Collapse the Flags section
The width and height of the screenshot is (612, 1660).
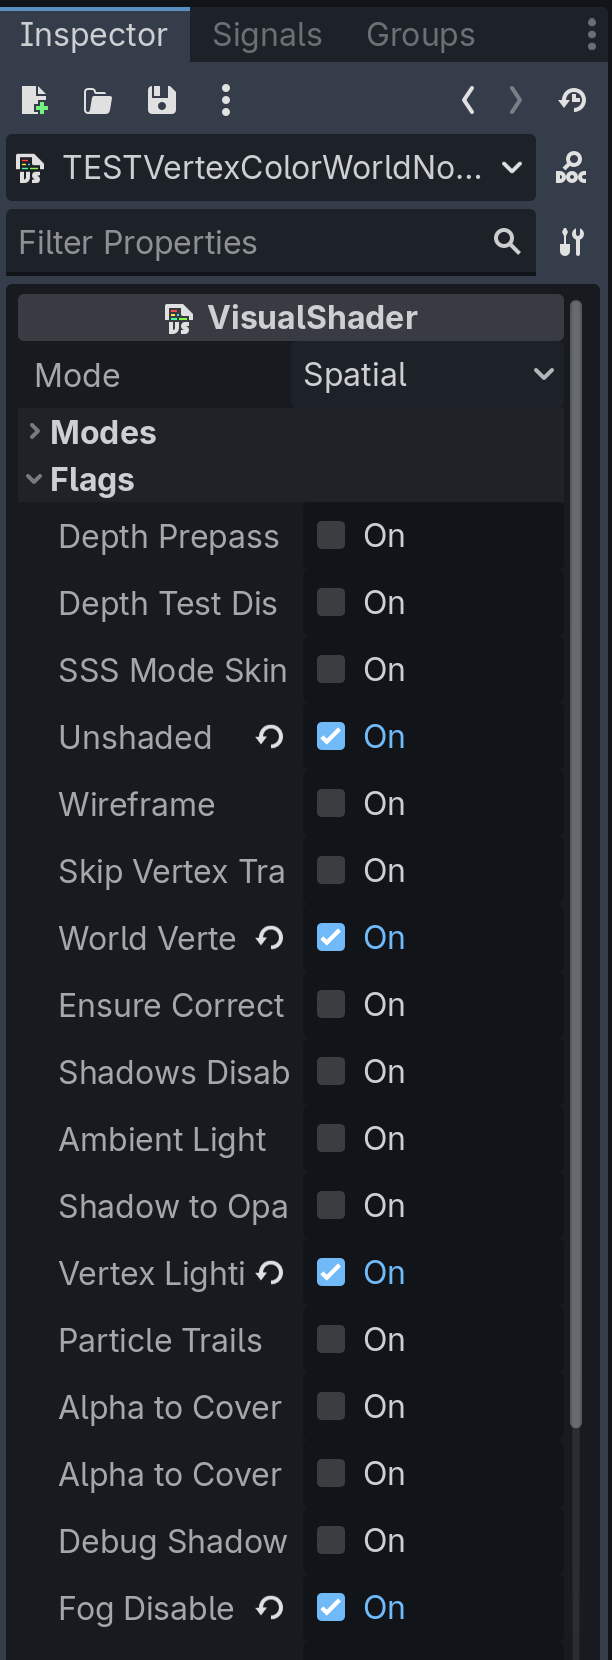91,480
